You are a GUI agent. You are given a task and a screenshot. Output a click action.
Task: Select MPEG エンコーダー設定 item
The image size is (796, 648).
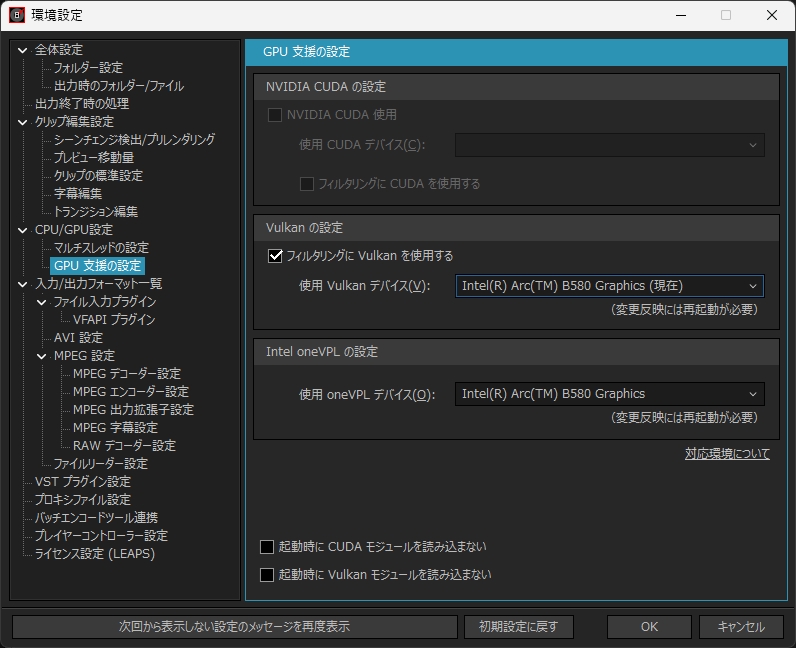pyautogui.click(x=131, y=392)
